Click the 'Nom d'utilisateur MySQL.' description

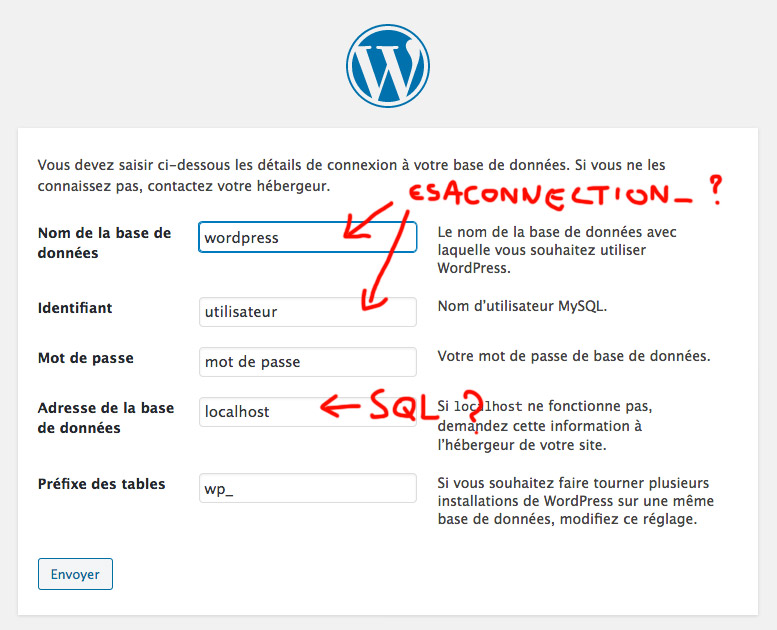click(522, 306)
